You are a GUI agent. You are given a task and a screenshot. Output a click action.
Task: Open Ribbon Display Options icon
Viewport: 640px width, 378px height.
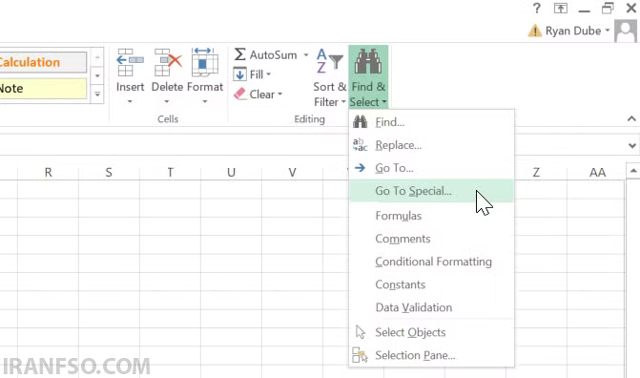[560, 8]
